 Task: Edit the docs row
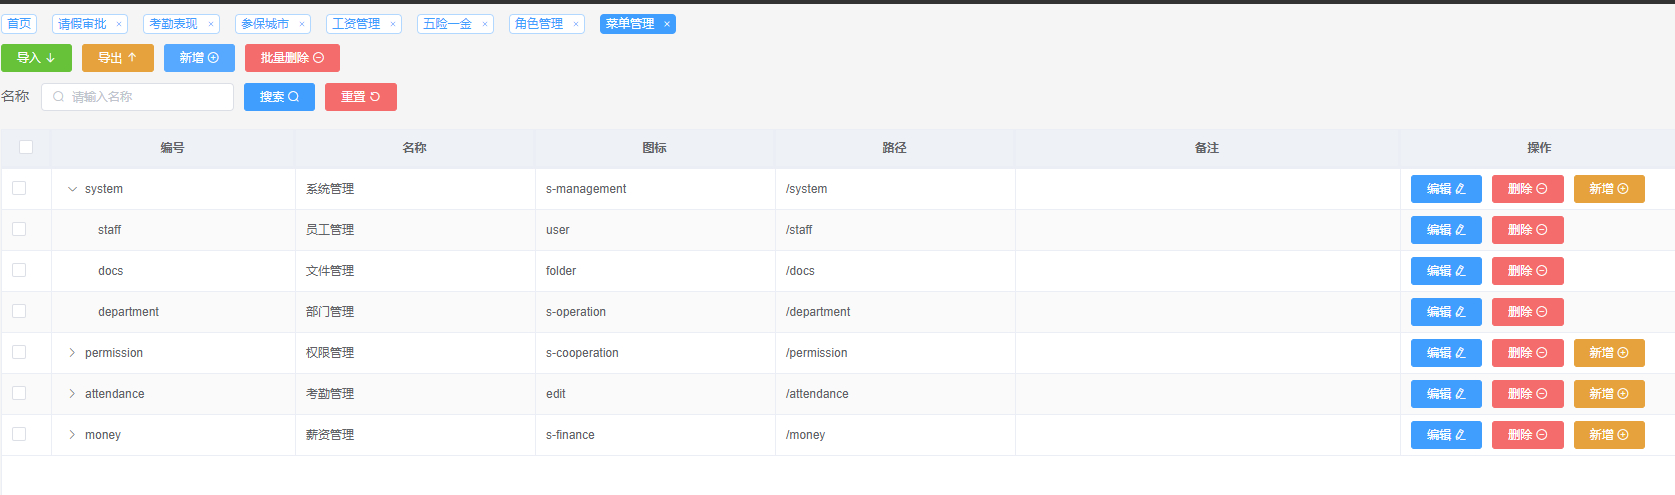1446,271
